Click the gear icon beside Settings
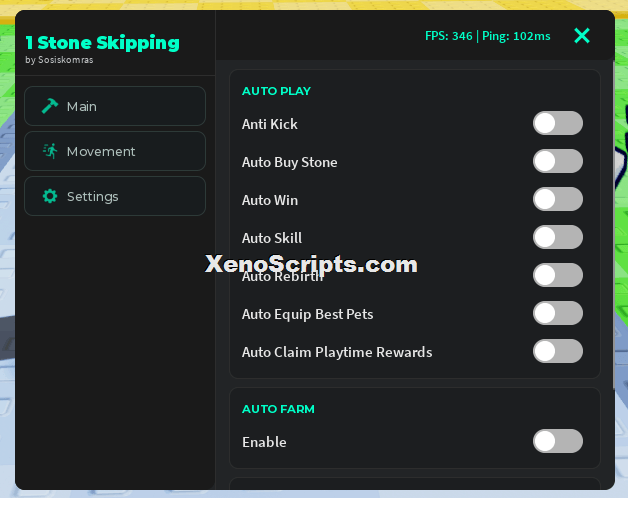The image size is (628, 528). (x=50, y=196)
